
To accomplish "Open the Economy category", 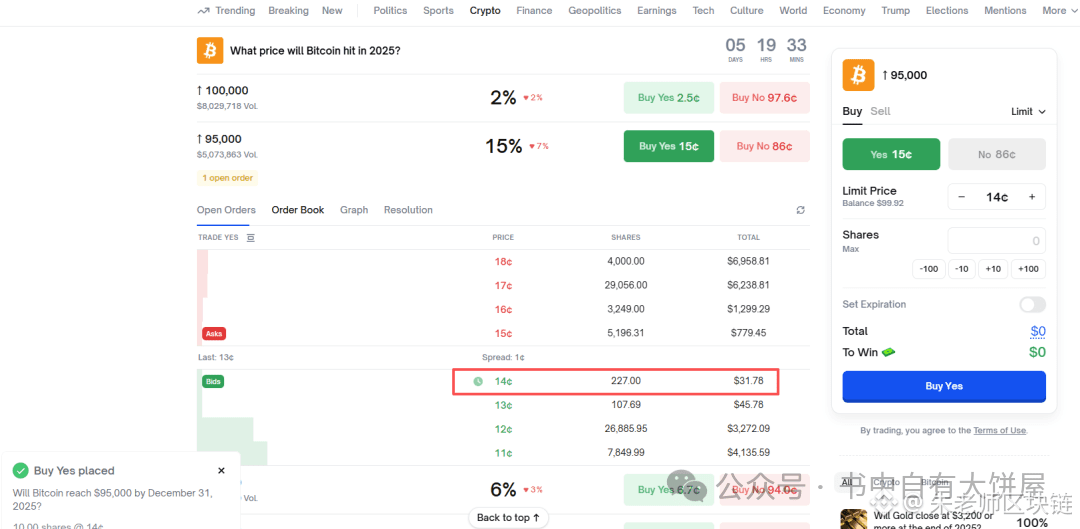I will [844, 10].
